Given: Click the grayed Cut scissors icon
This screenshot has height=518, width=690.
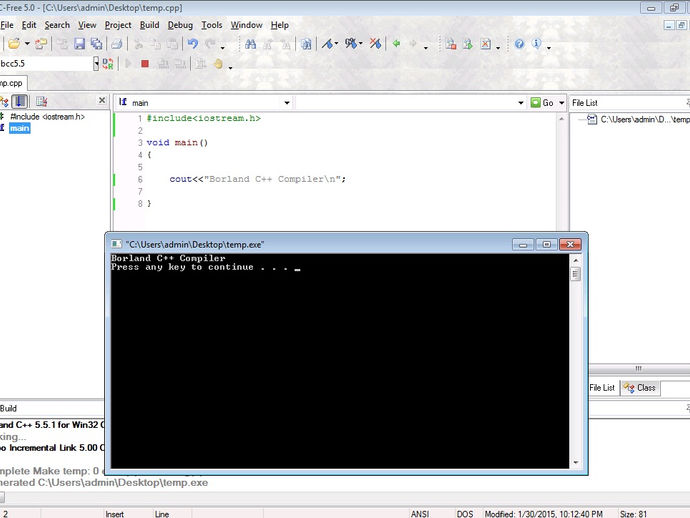Looking at the screenshot, I should point(138,44).
